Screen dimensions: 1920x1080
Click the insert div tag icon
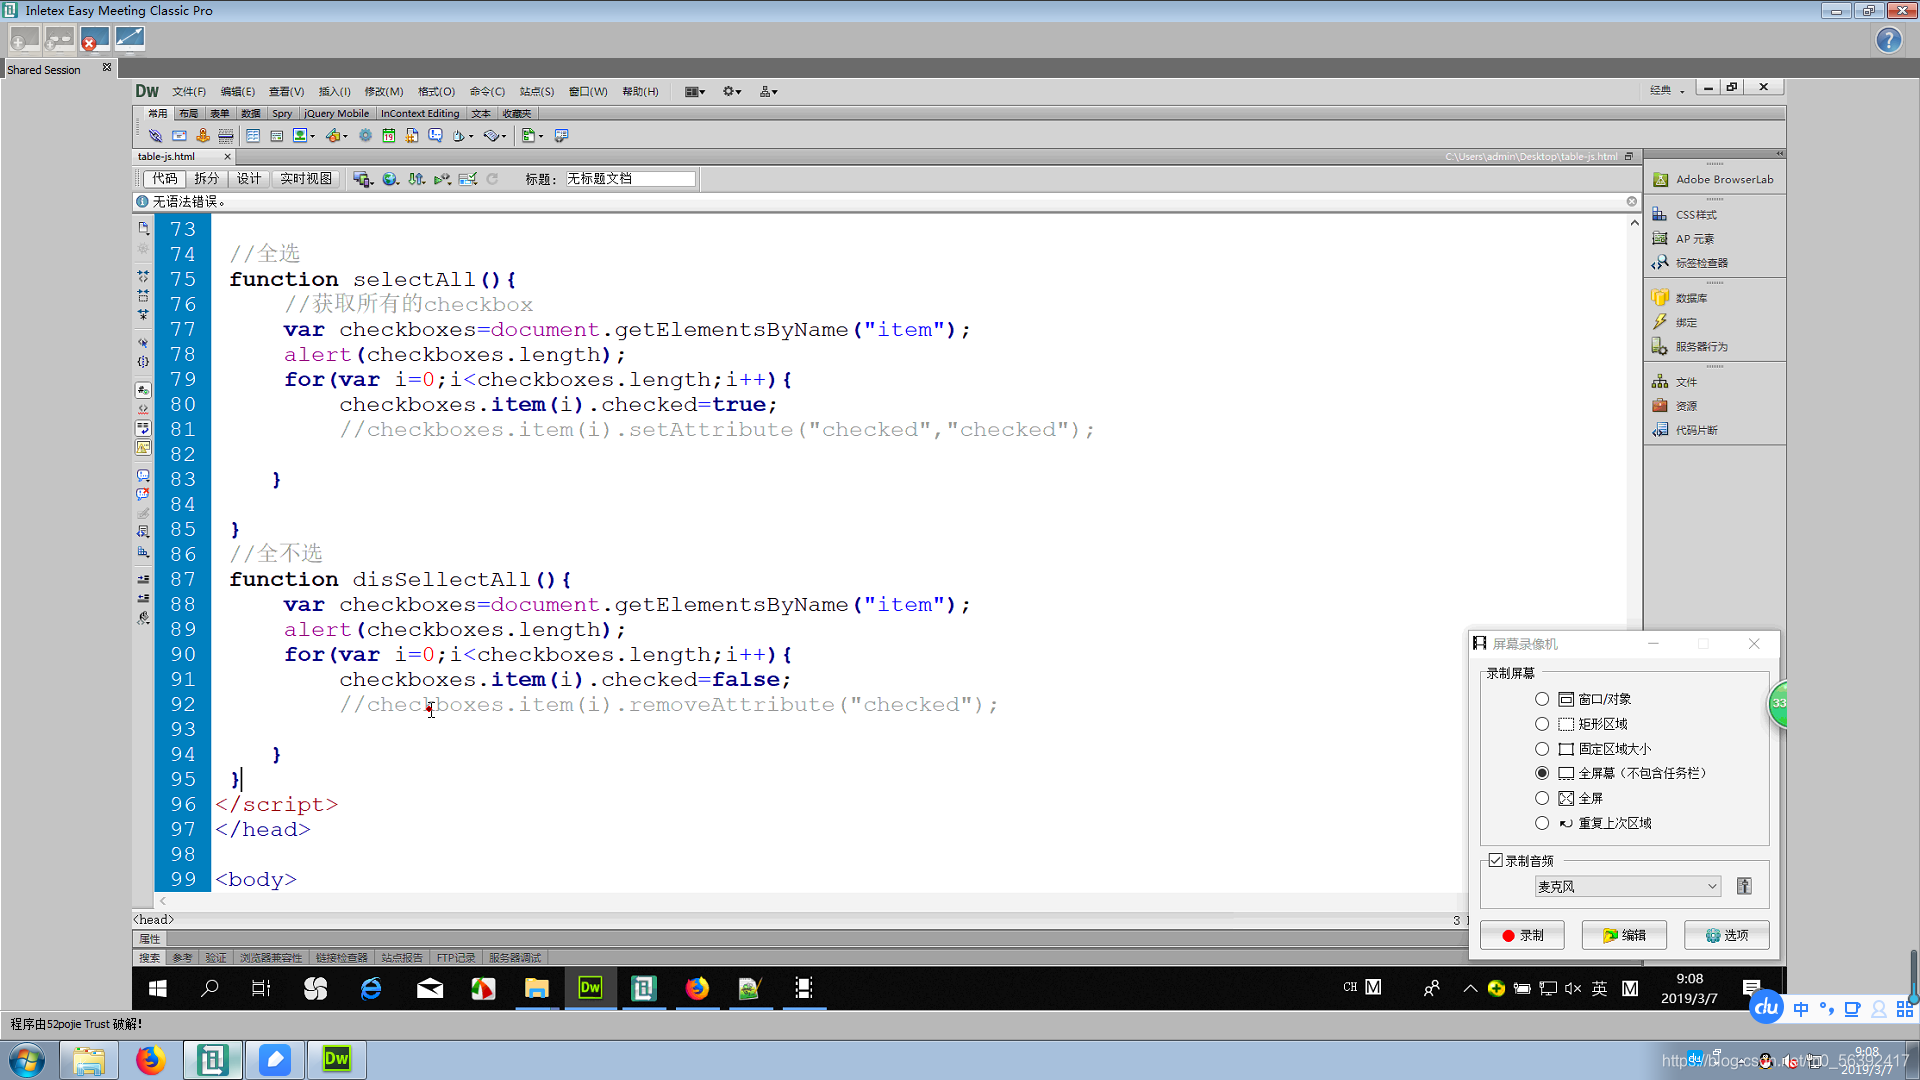[x=277, y=136]
